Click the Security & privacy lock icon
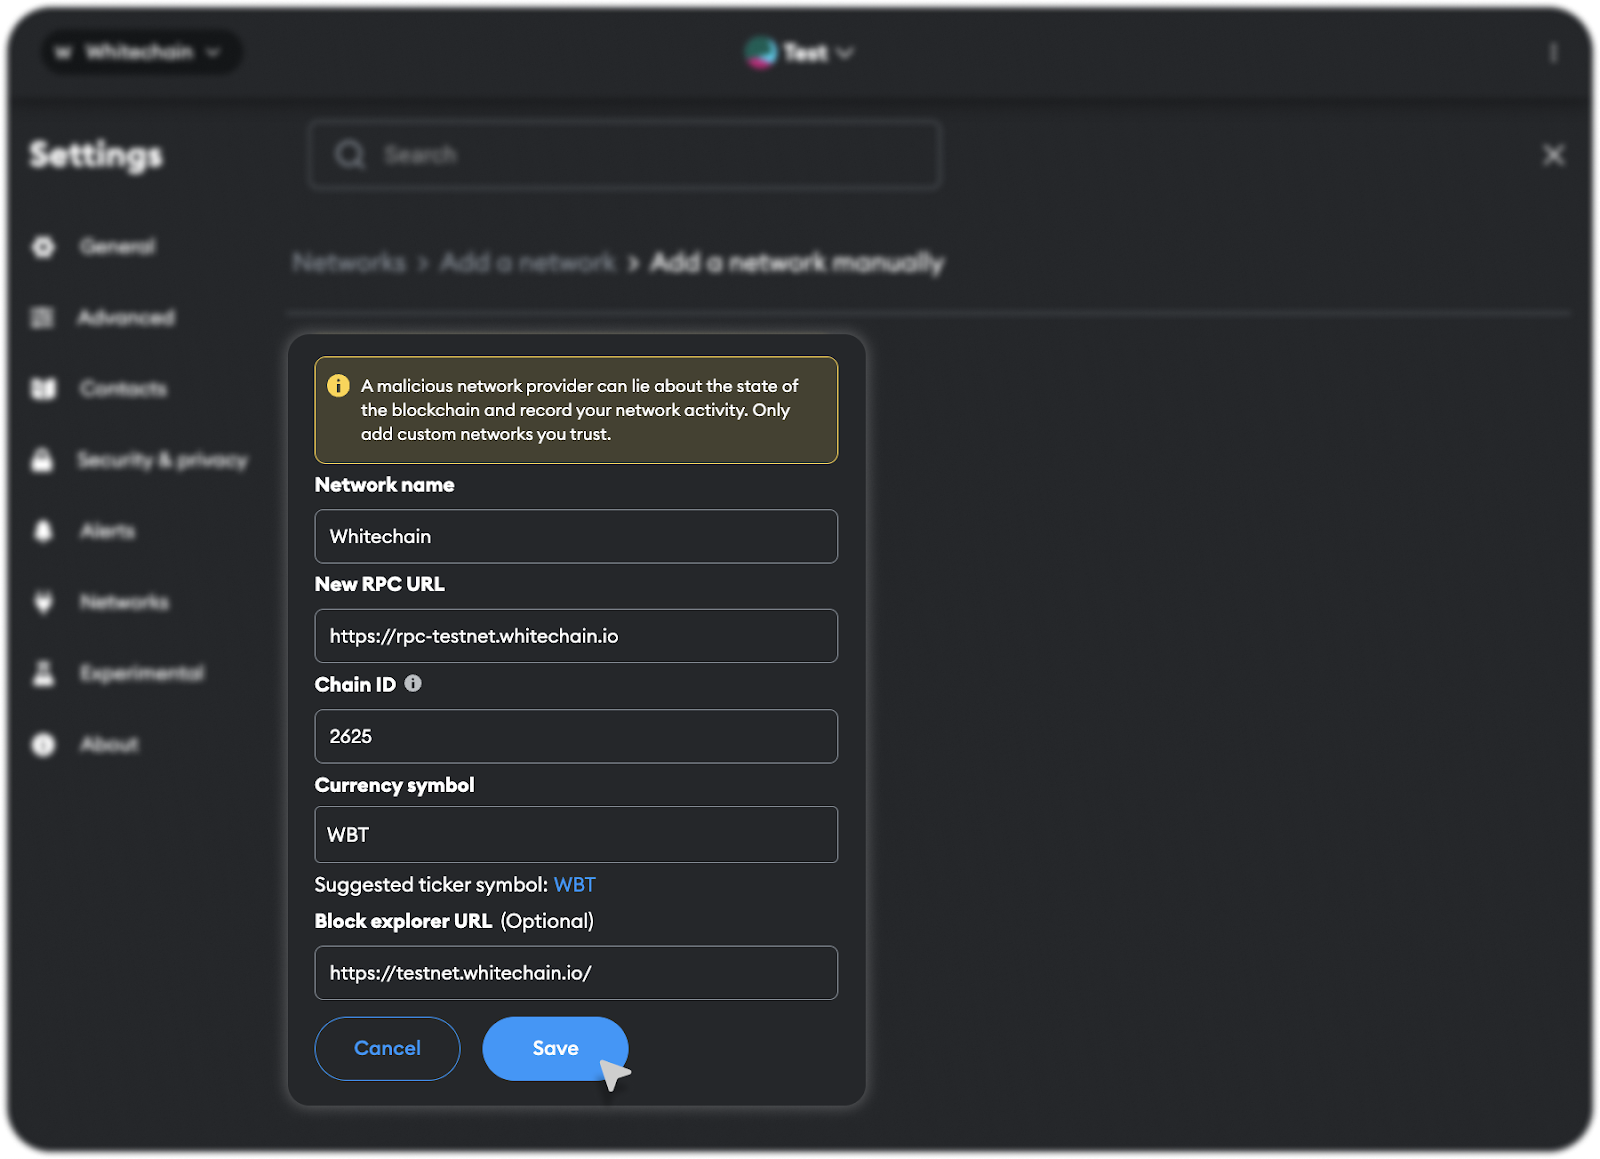 [42, 460]
